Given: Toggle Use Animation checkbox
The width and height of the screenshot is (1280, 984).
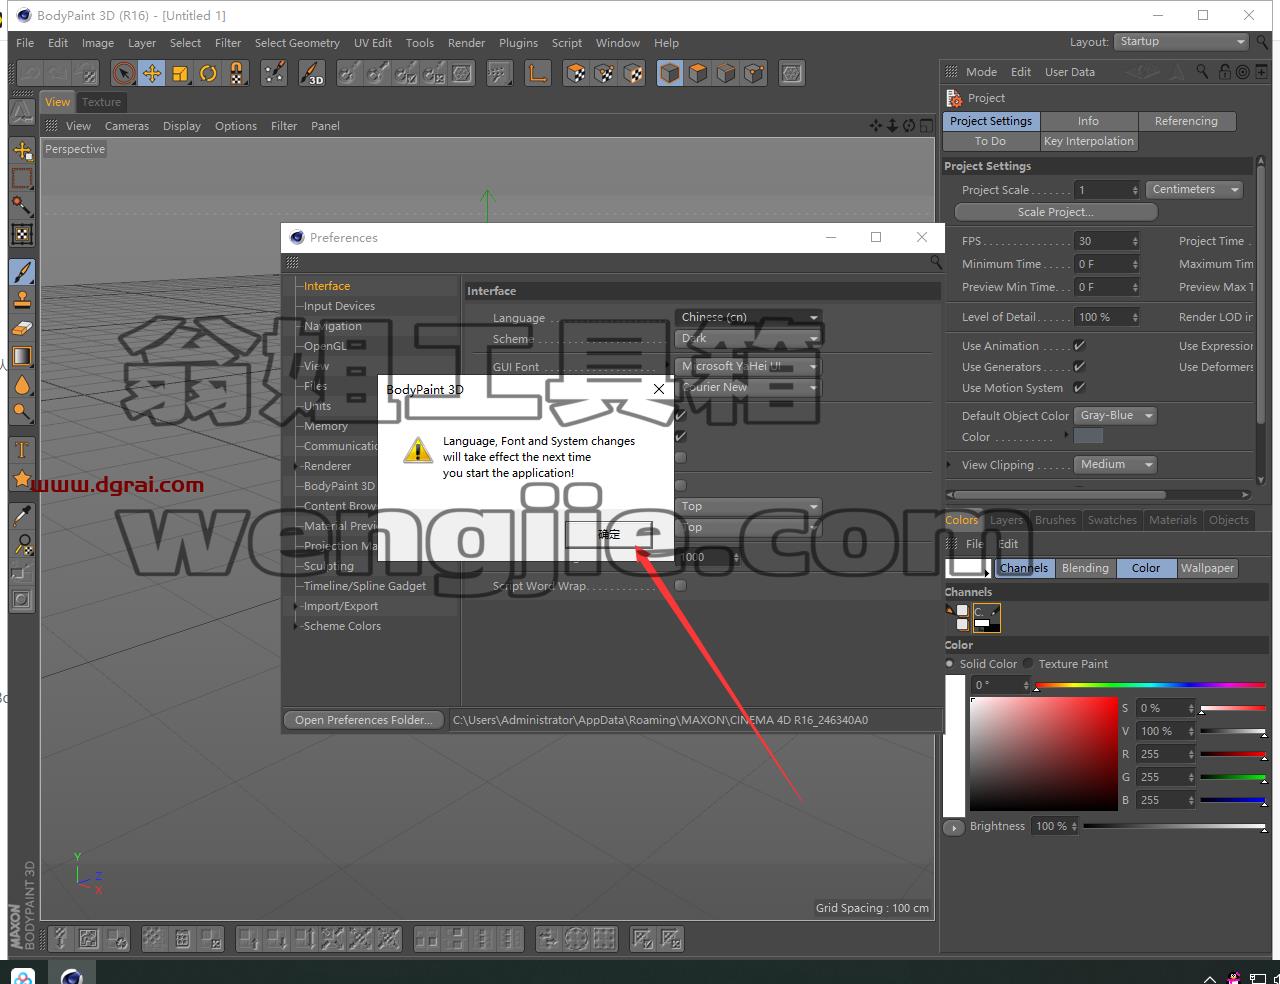Looking at the screenshot, I should pyautogui.click(x=1079, y=345).
